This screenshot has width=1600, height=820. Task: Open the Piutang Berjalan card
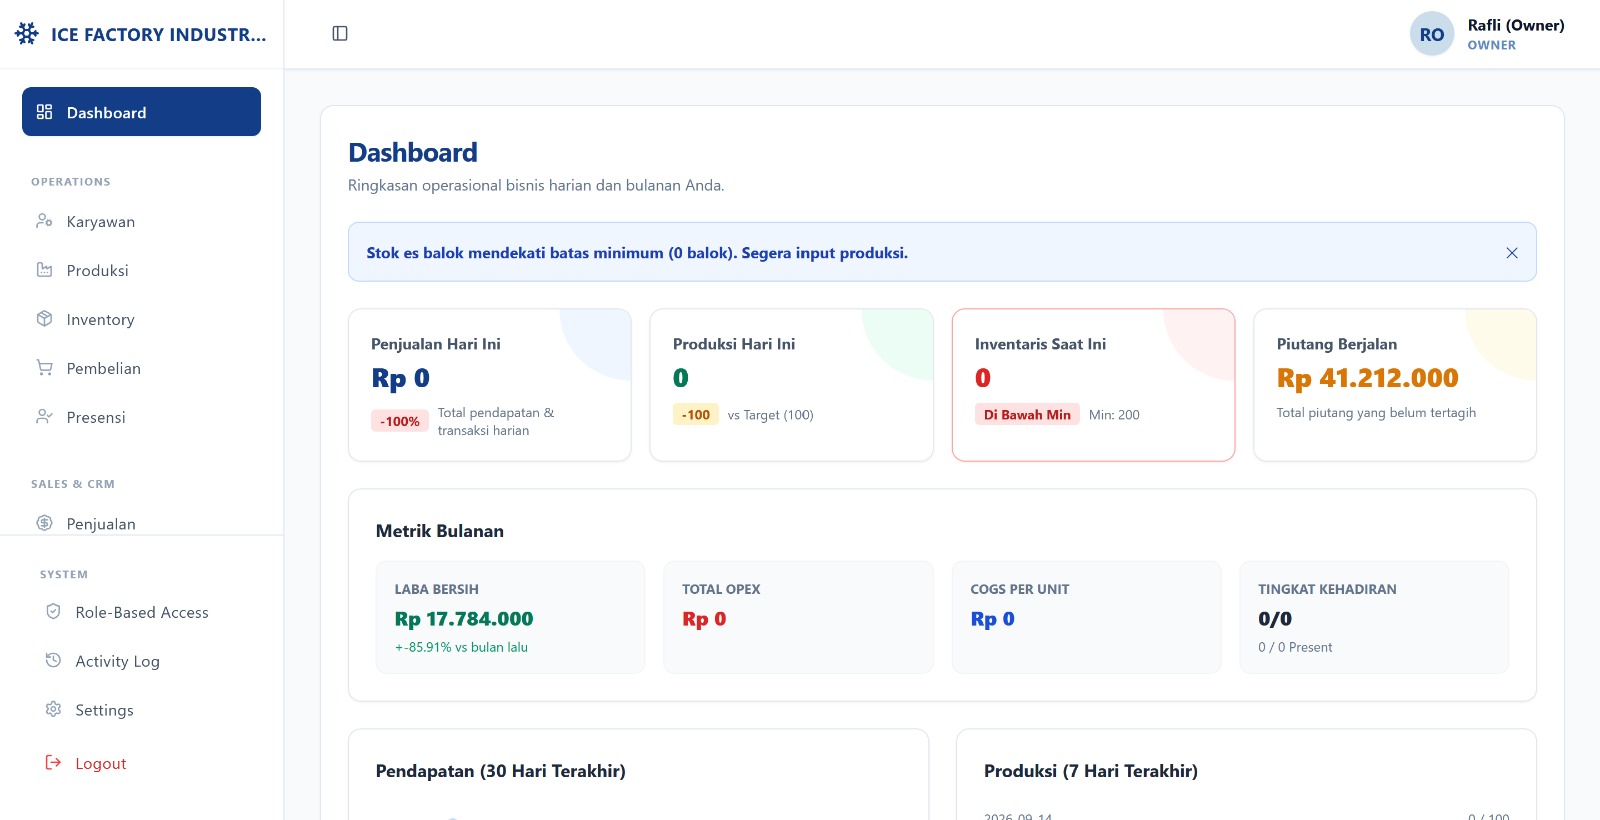coord(1395,385)
